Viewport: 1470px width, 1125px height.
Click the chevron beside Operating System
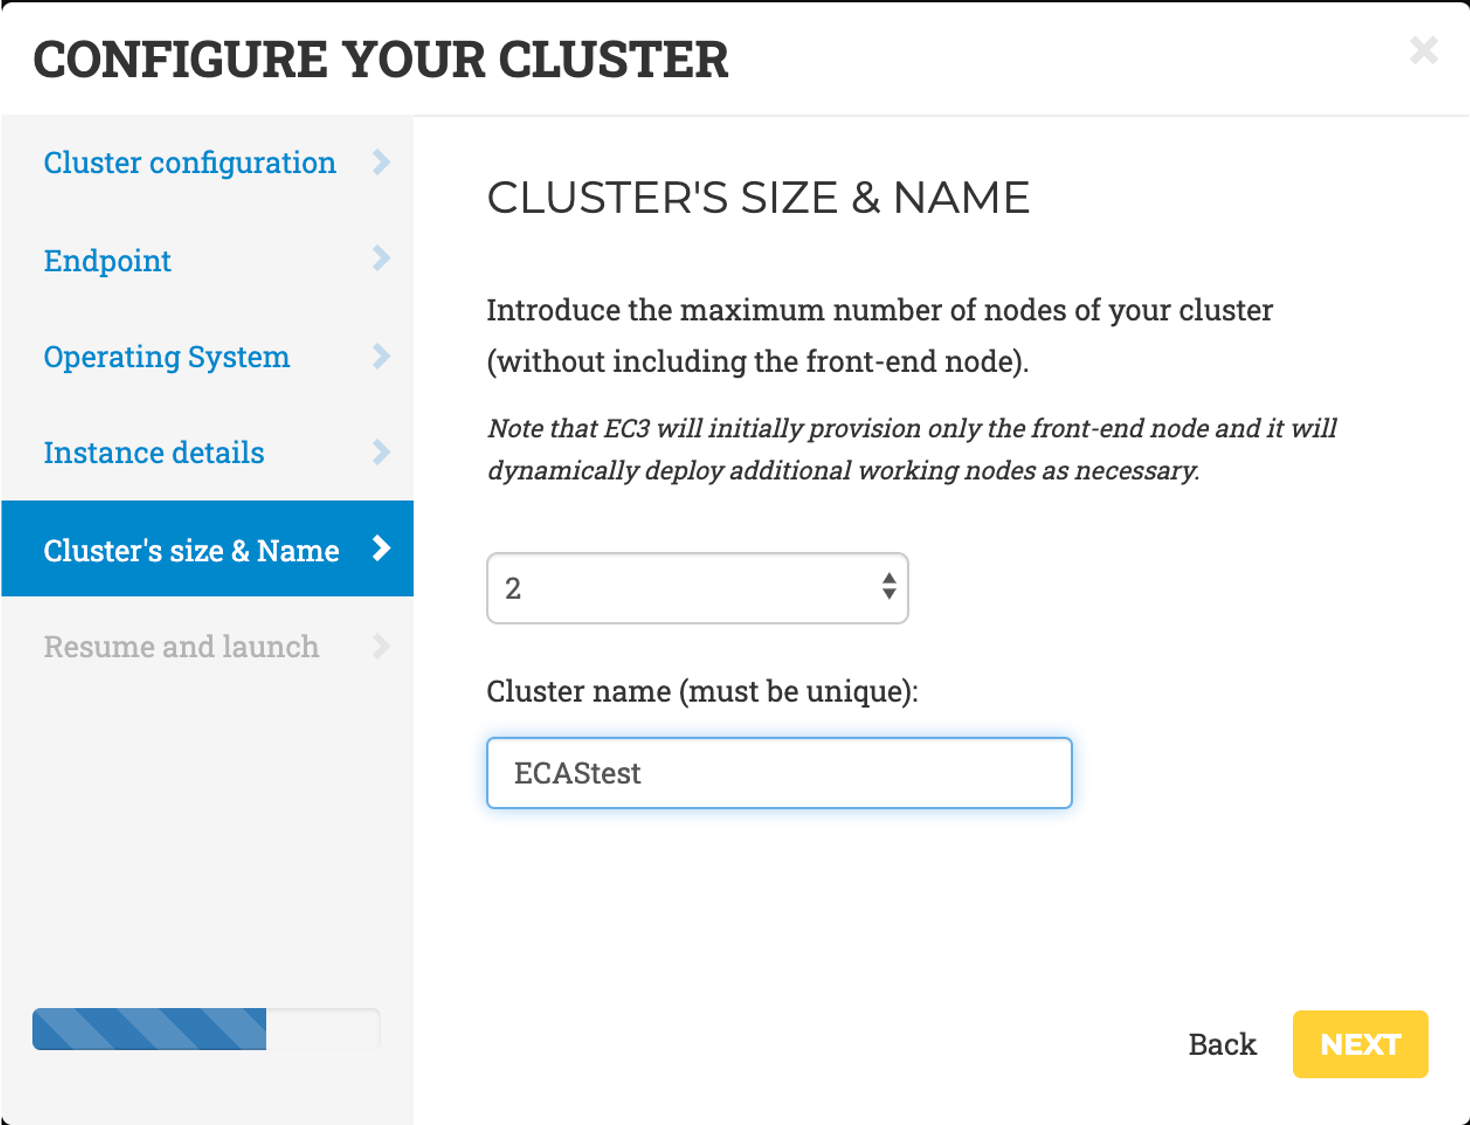coord(383,356)
